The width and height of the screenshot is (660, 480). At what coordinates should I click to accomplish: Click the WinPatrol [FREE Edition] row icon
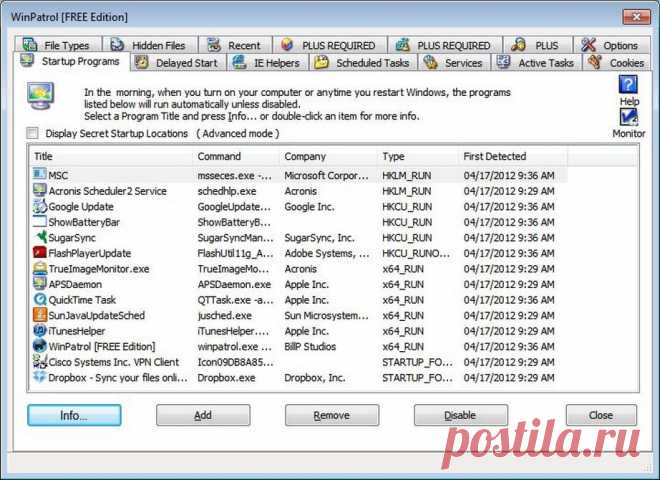coord(40,346)
